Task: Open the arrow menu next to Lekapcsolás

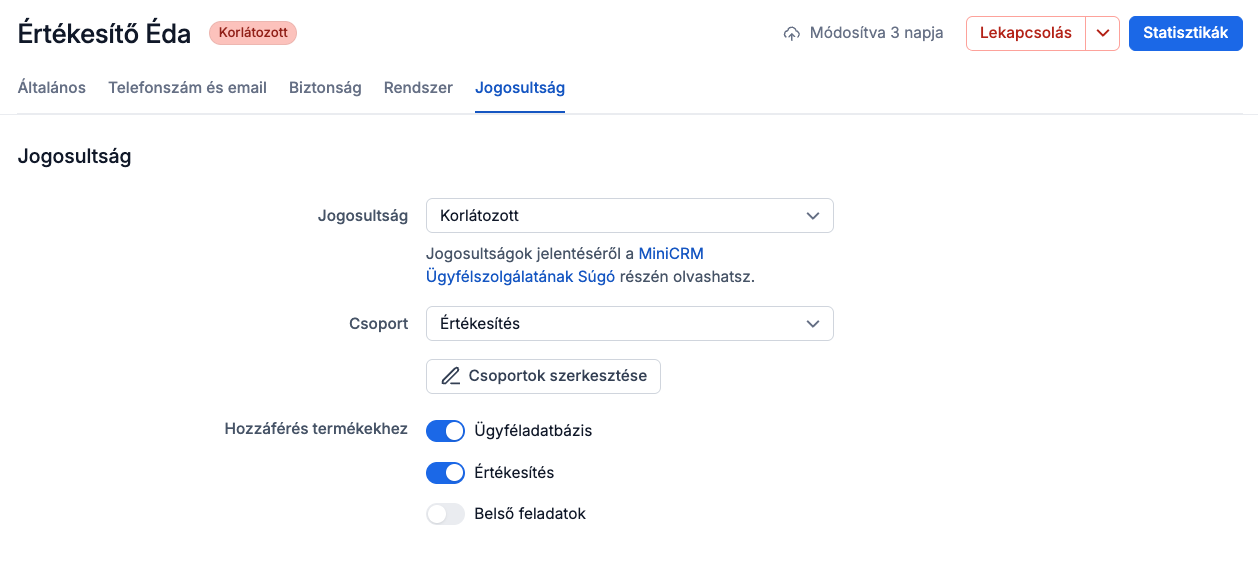Action: pos(1102,33)
